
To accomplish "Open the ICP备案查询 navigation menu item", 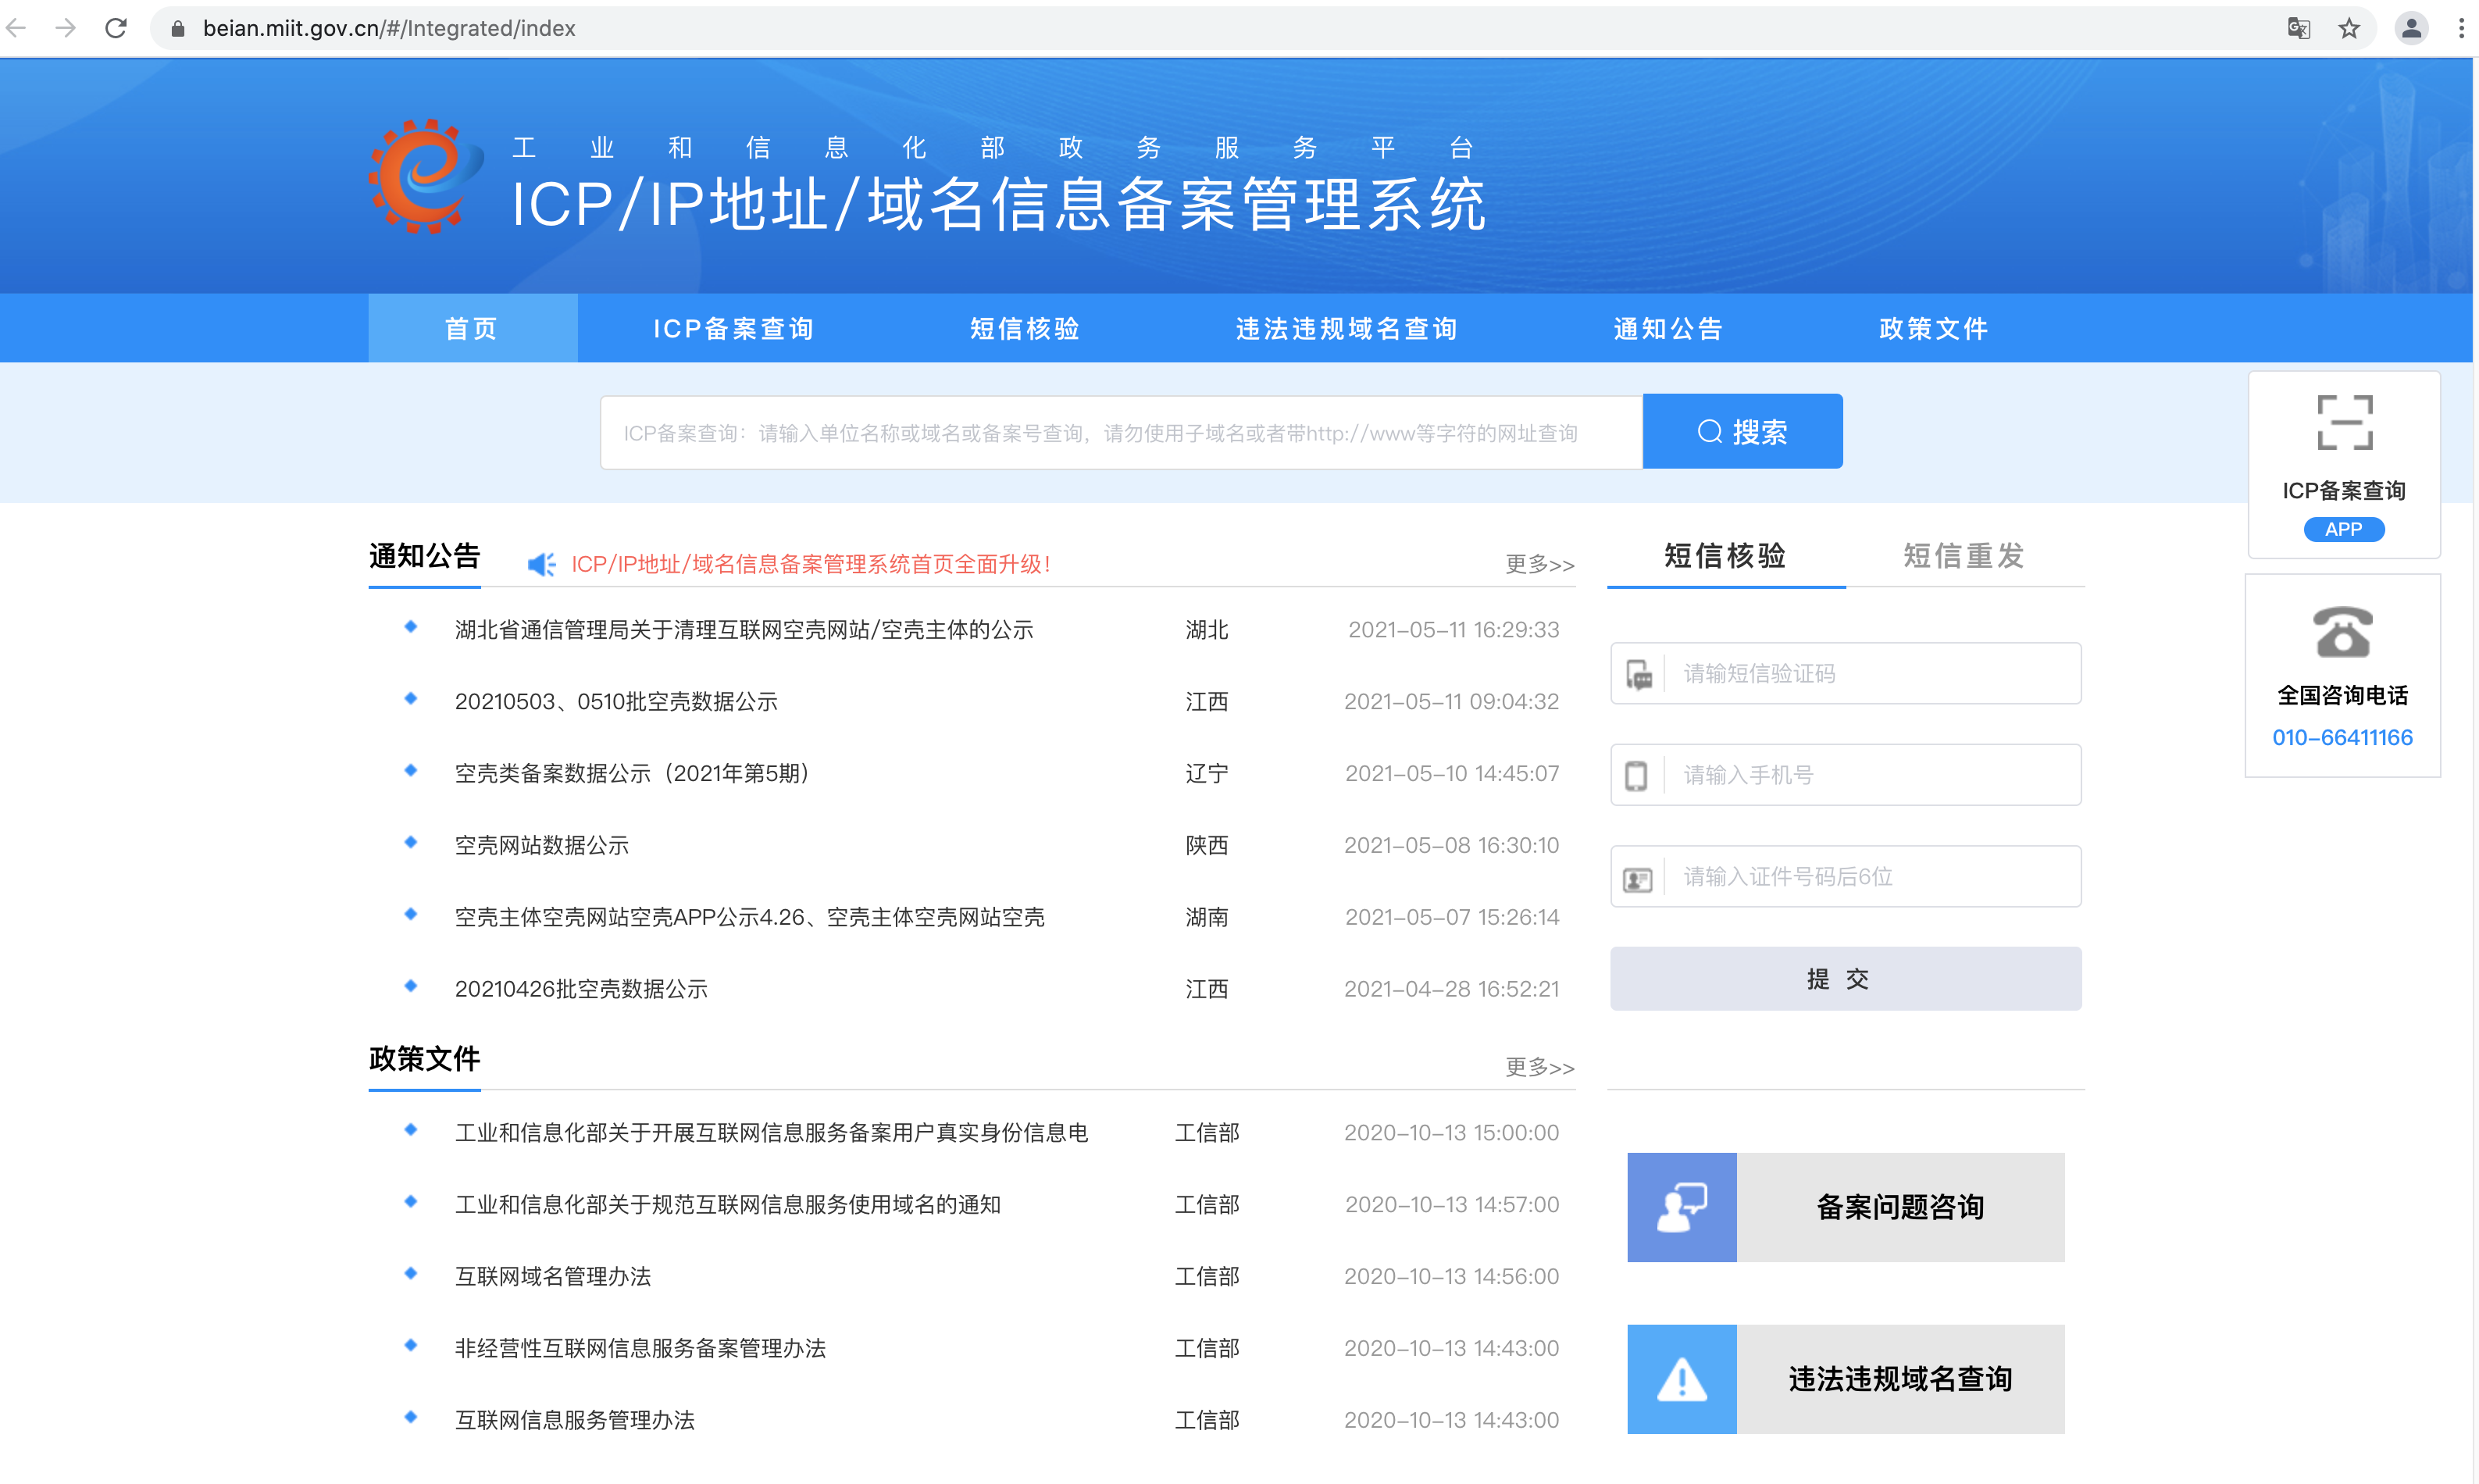I will (x=733, y=328).
